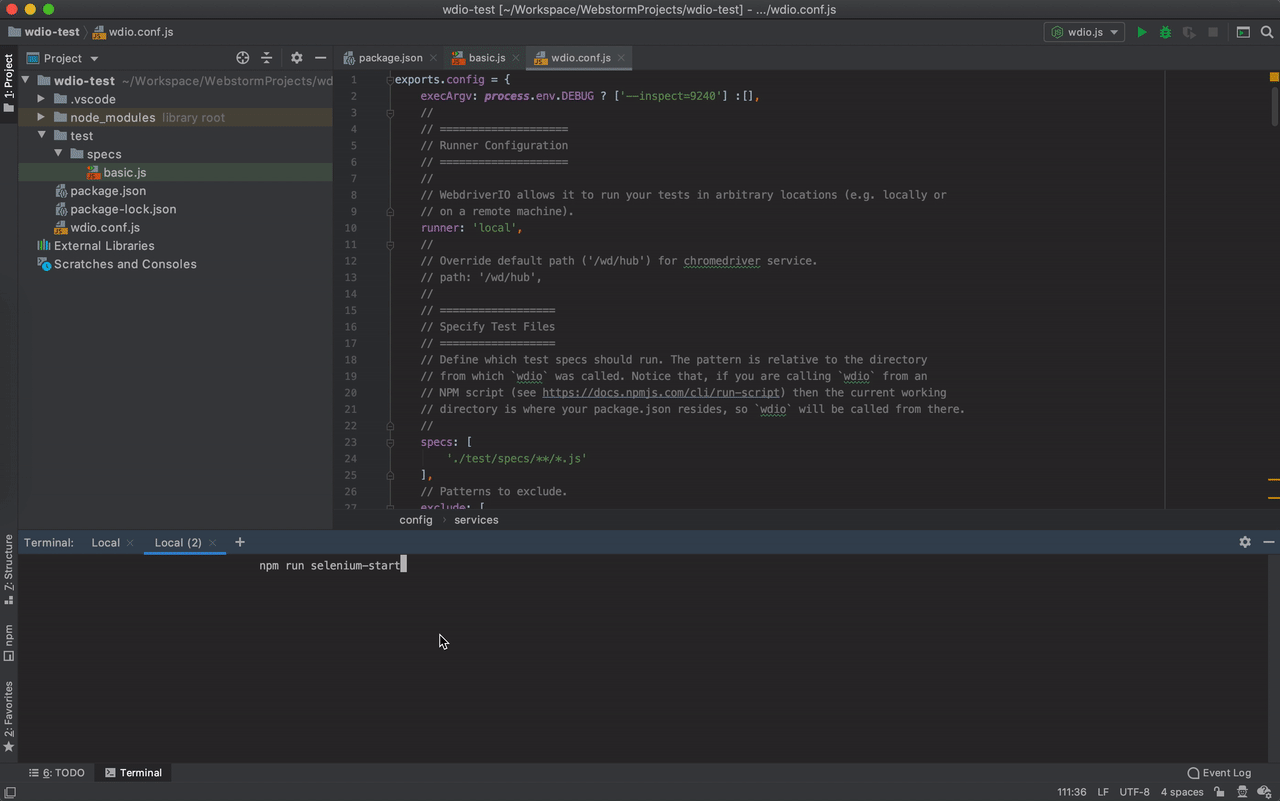
Task: Click the Hector inspections highlighting icon
Action: coord(1241,791)
